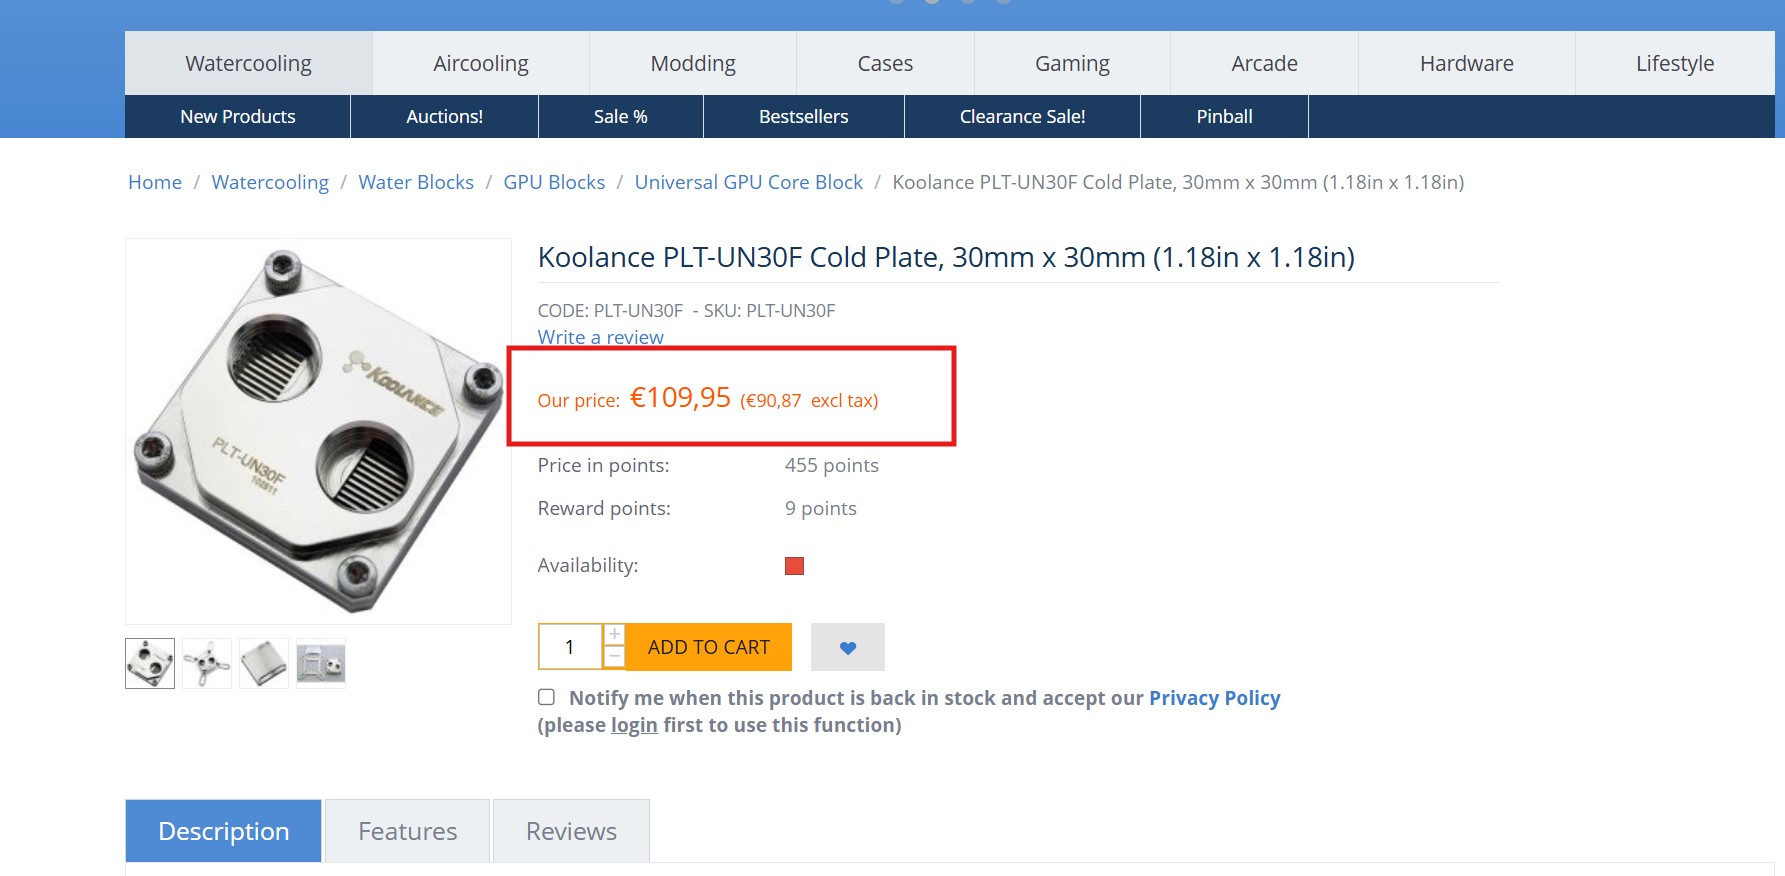This screenshot has height=876, width=1785.
Task: Decrease quantity with minus stepper
Action: (x=614, y=657)
